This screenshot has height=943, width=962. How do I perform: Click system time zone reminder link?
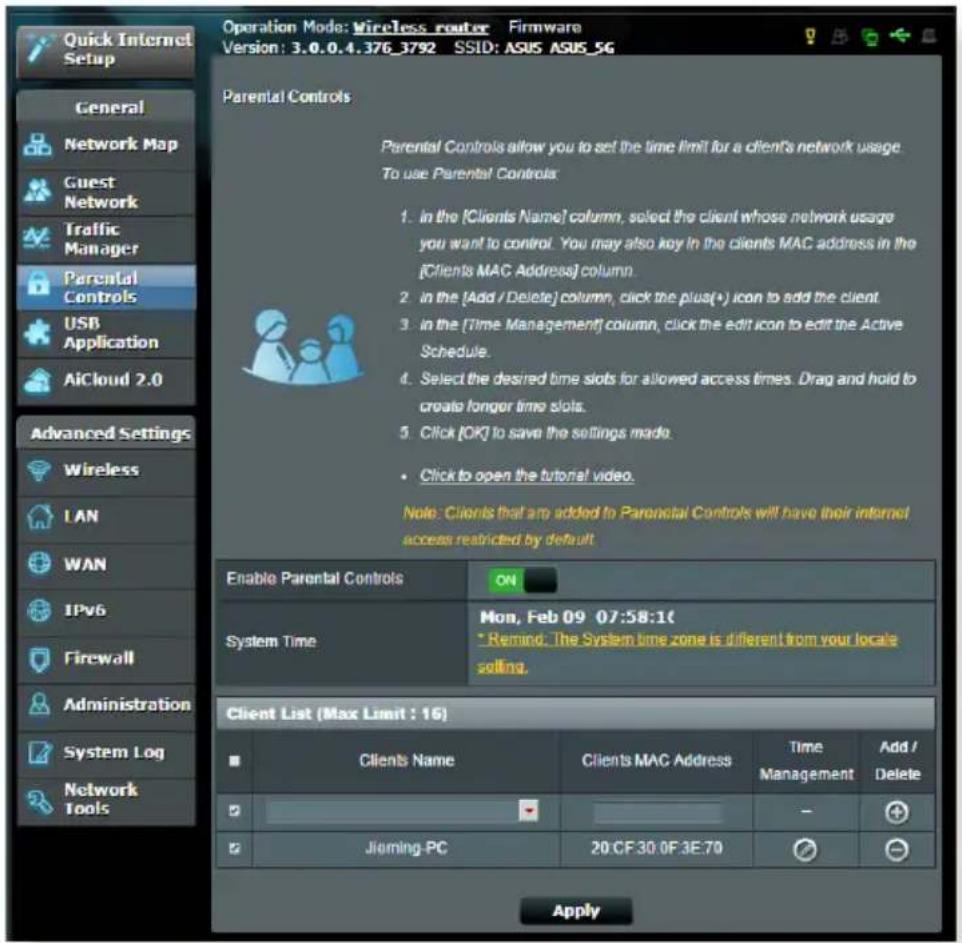click(x=687, y=653)
